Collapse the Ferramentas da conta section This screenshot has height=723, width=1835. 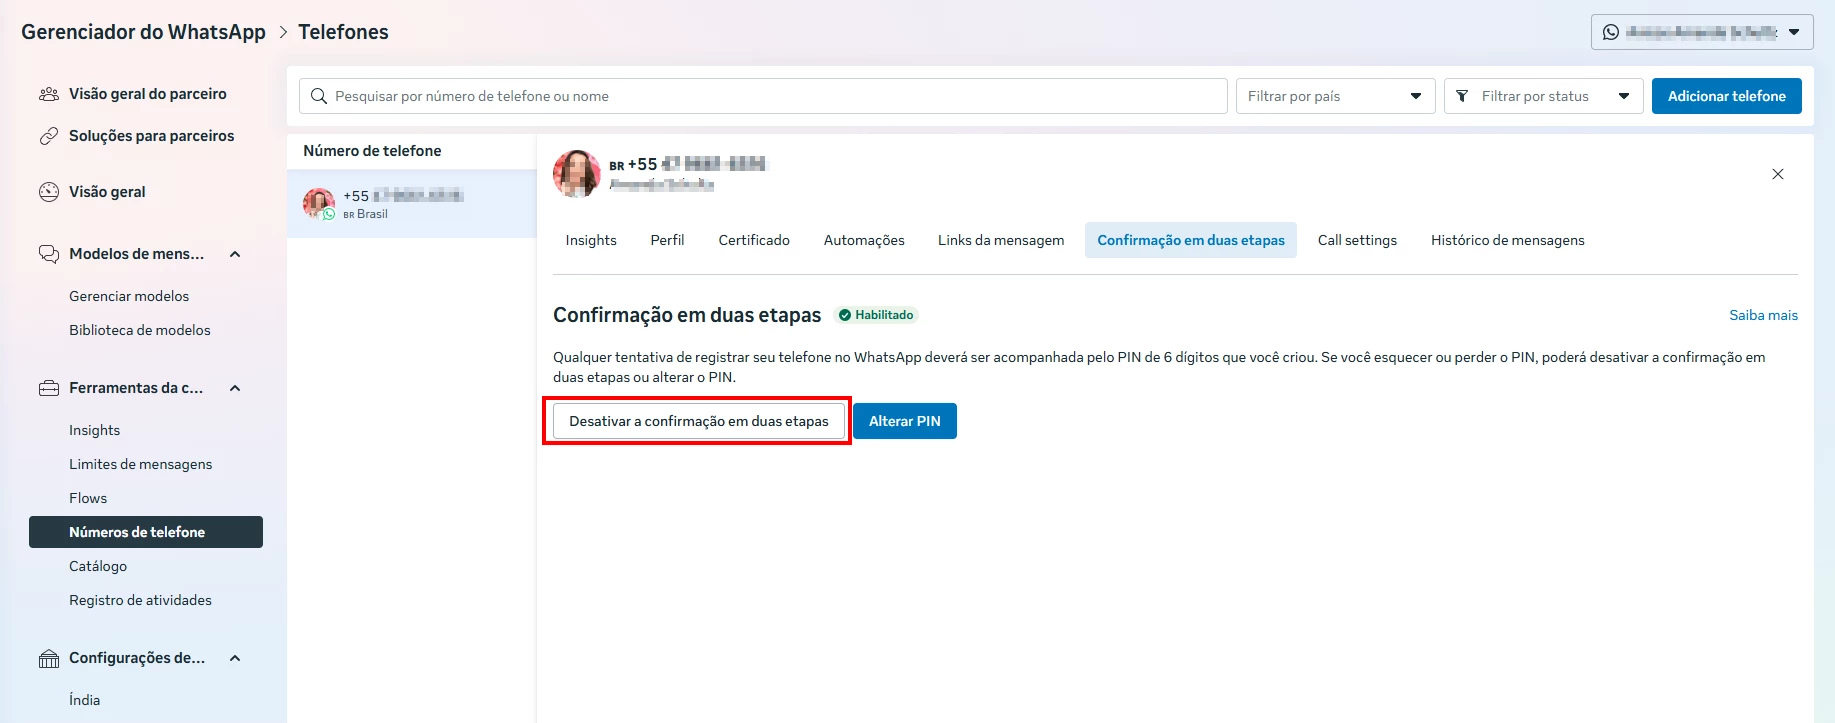click(235, 388)
